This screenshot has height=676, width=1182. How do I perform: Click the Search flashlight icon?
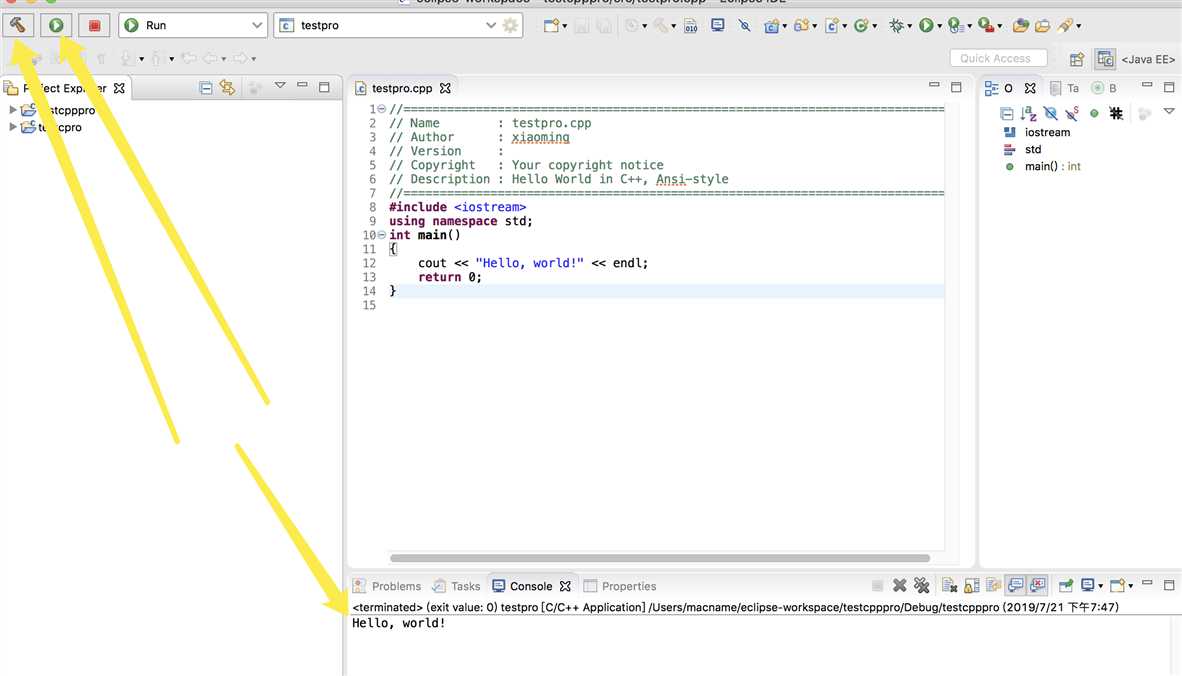pos(1065,26)
